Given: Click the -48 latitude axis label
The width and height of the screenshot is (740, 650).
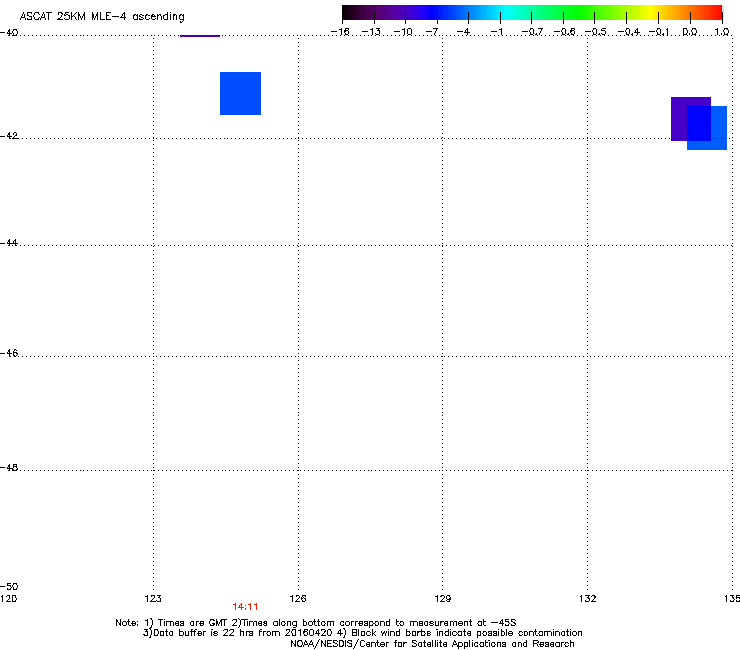Looking at the screenshot, I should (x=9, y=467).
